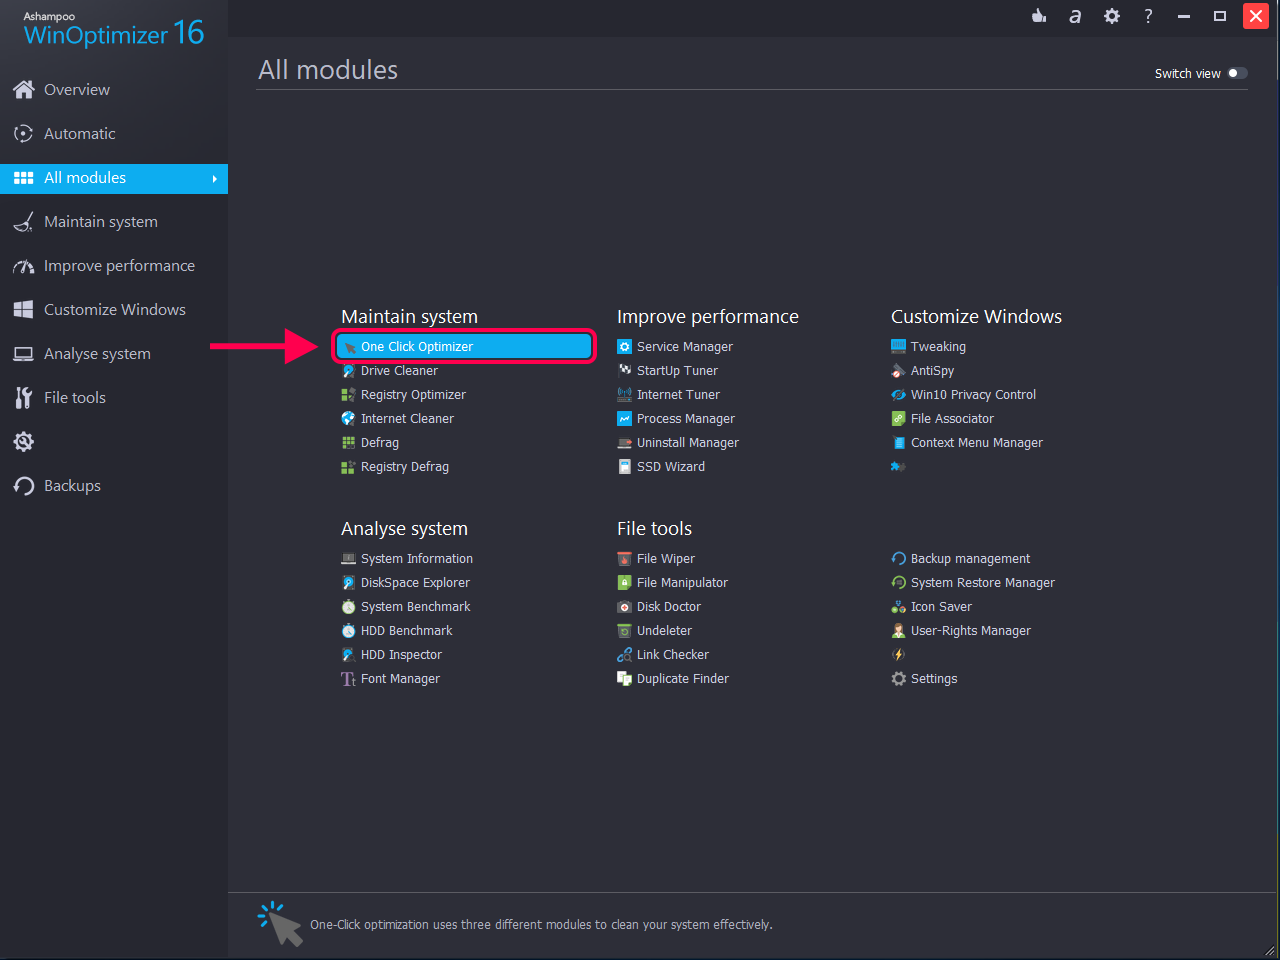The image size is (1280, 960).
Task: Open the Ashampoo 'a' icon in title bar
Action: (x=1075, y=16)
